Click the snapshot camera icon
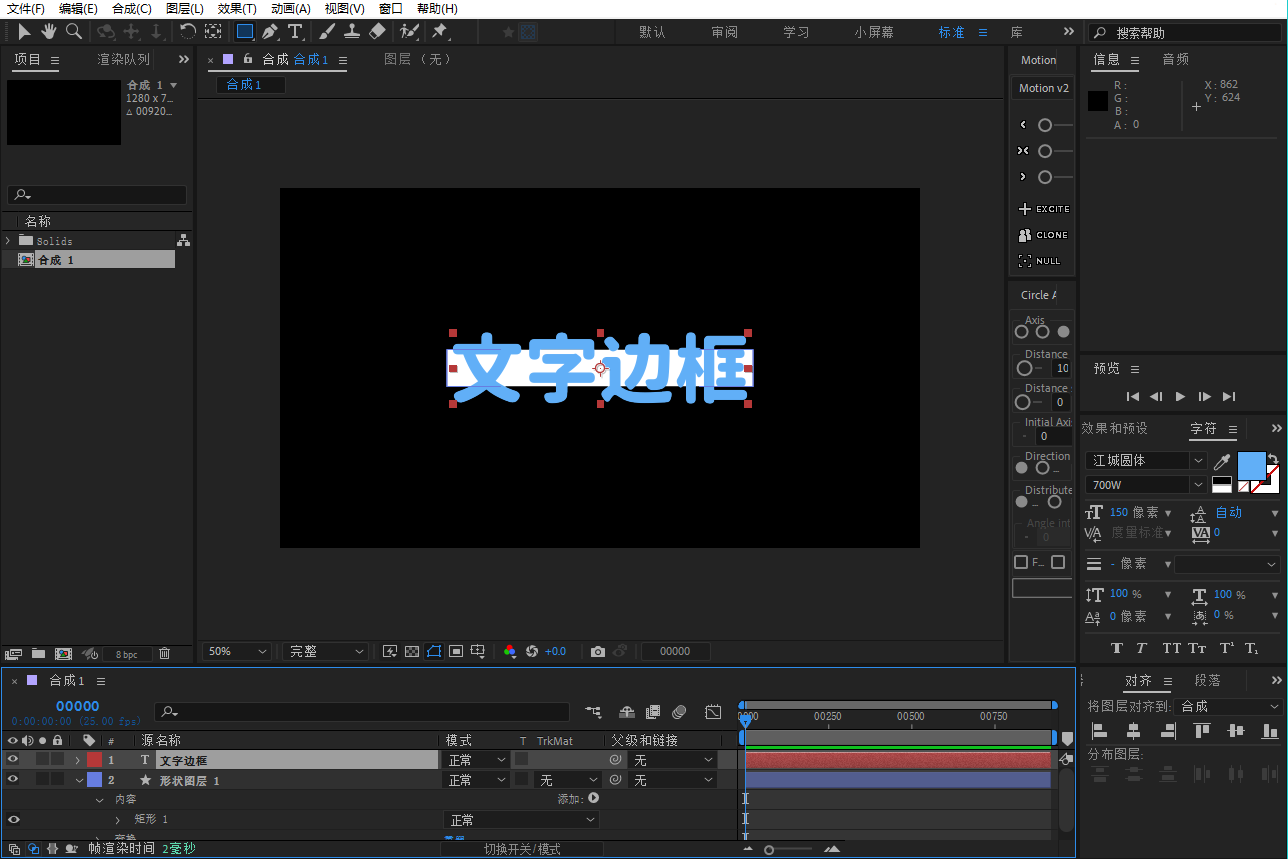 point(598,651)
